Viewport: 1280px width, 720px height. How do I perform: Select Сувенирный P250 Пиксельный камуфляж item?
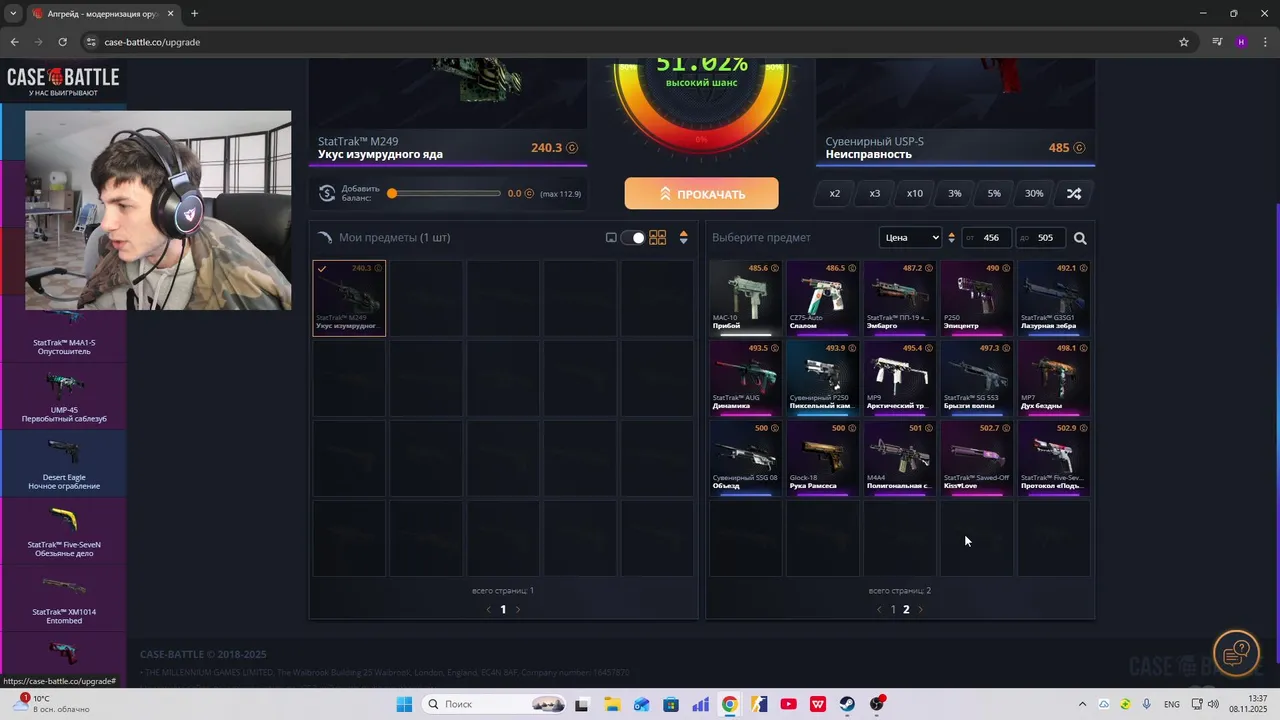point(822,378)
